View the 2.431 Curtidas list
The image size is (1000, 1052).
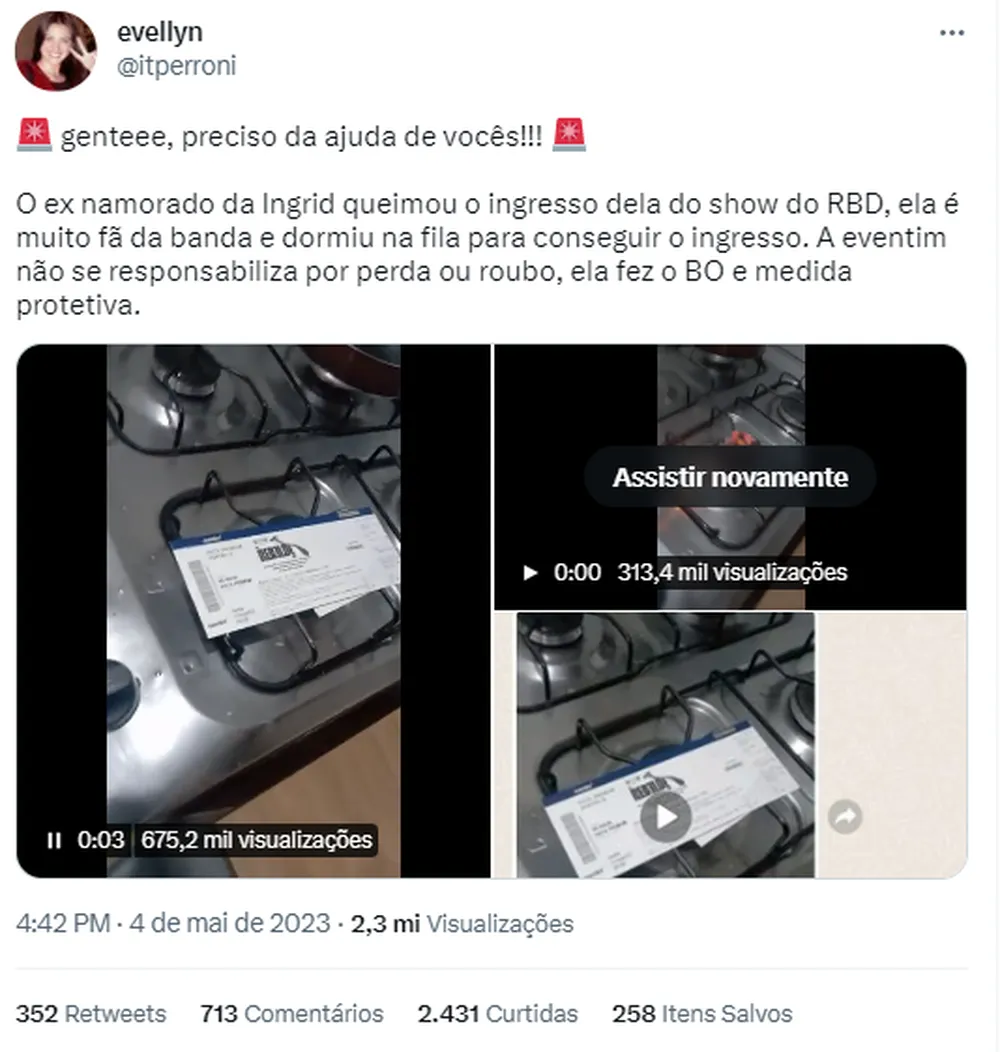497,1013
